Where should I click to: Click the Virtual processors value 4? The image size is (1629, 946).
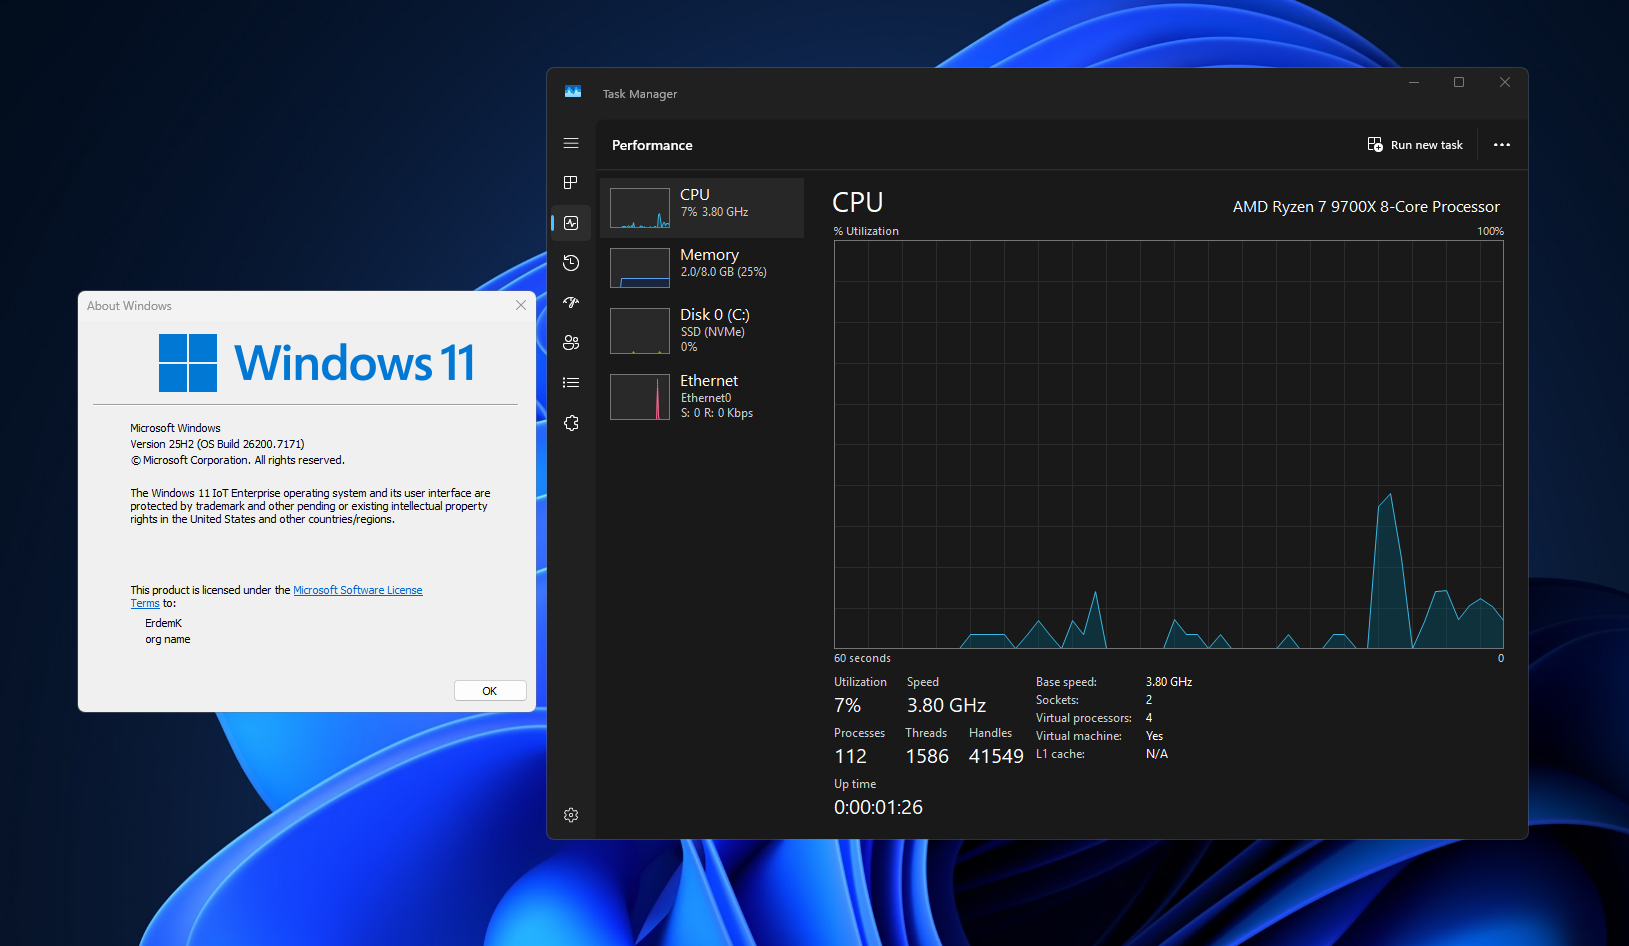coord(1149,718)
